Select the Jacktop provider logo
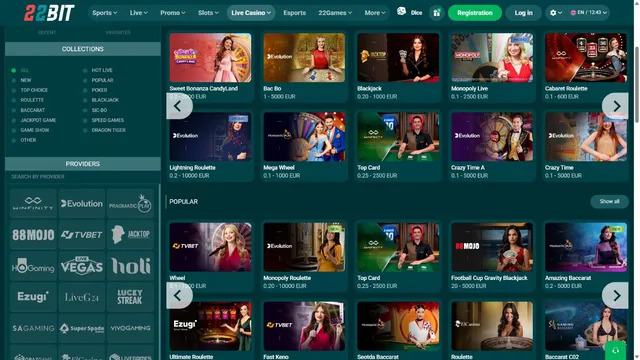640x360 pixels. [130, 235]
